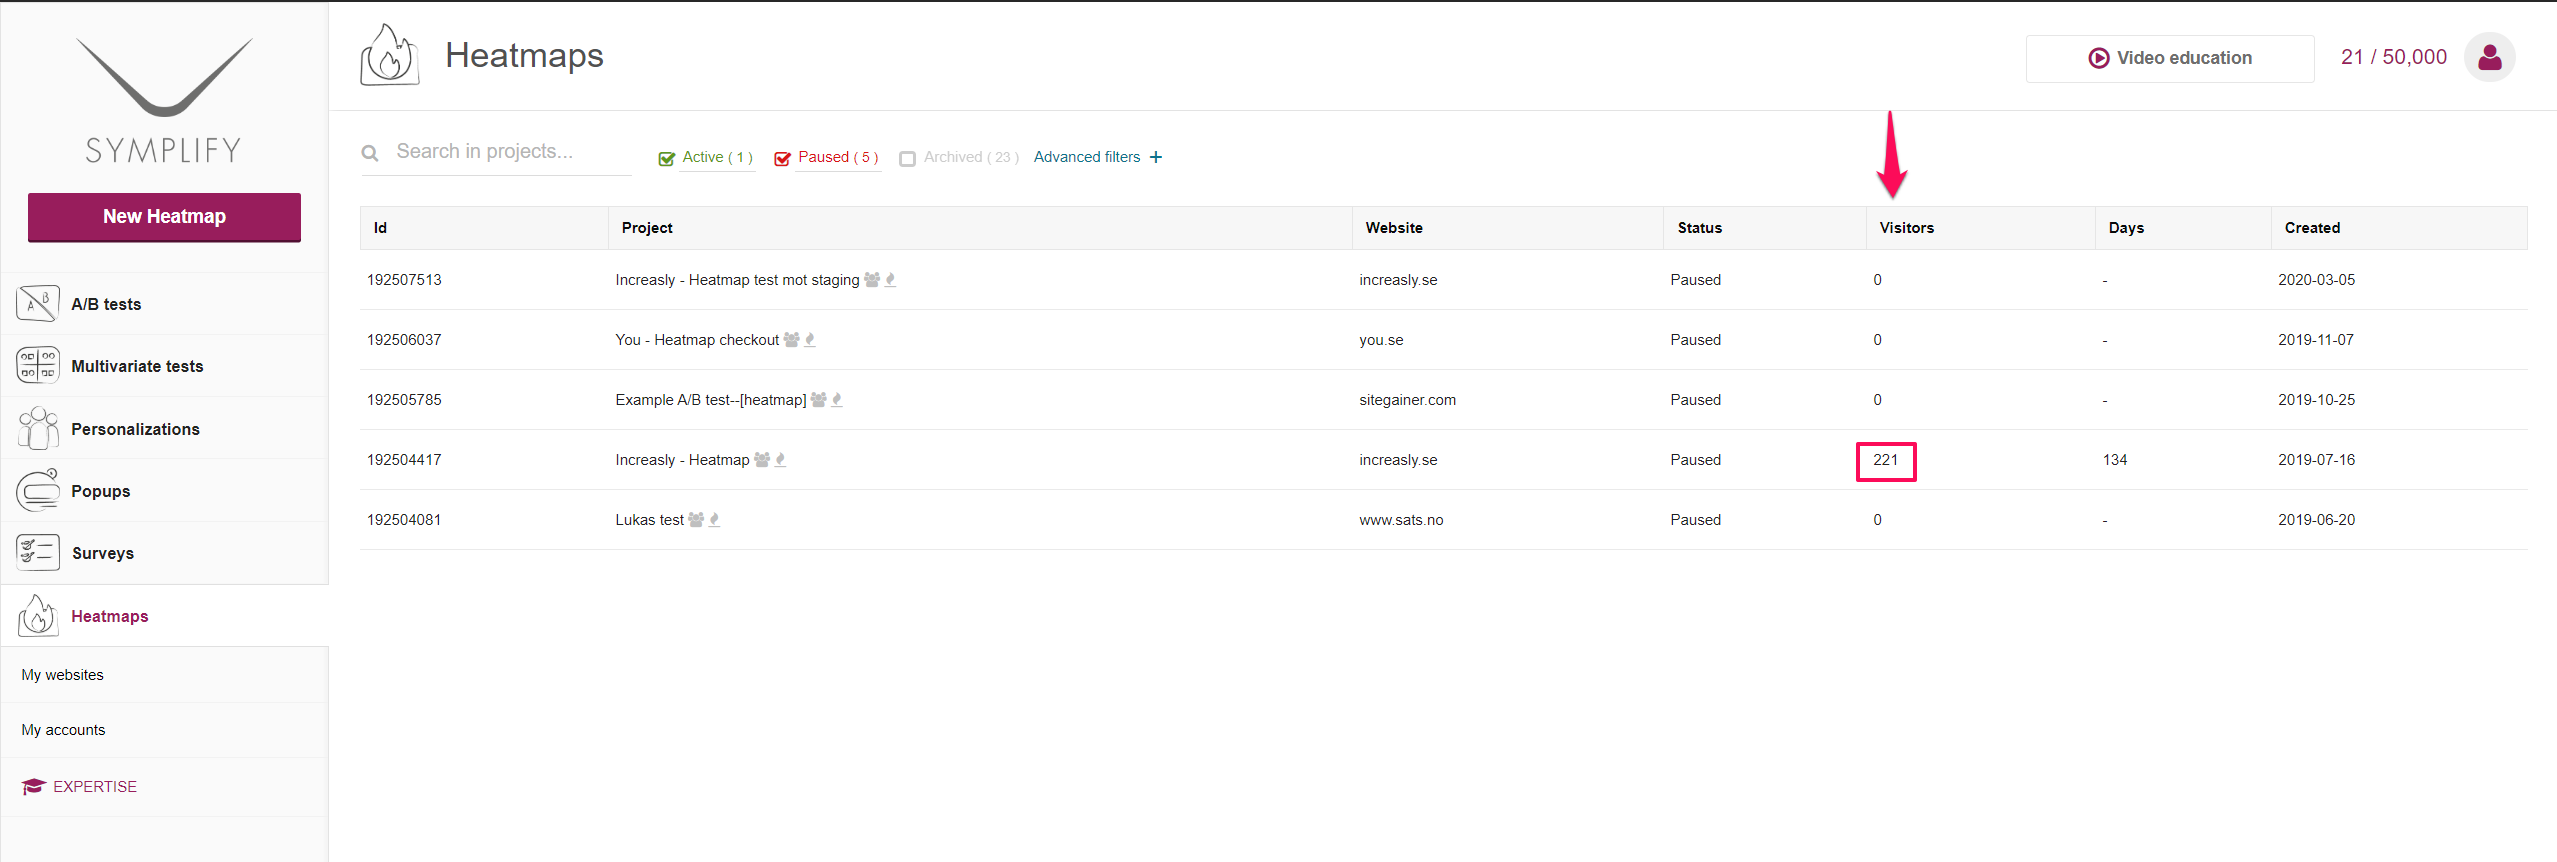Image resolution: width=2557 pixels, height=862 pixels.
Task: Open the Popups section
Action: click(165, 490)
